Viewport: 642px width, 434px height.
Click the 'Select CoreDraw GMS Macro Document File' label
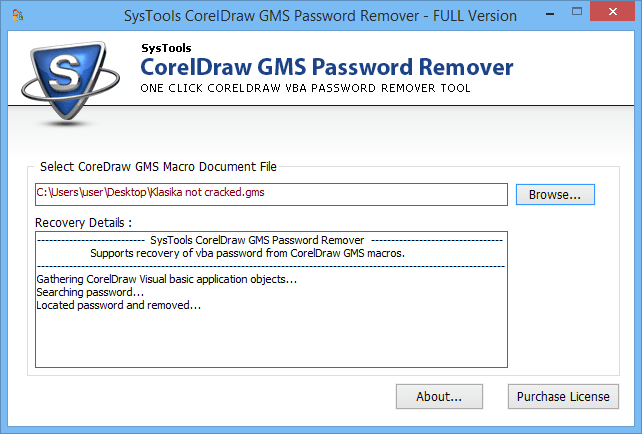coord(158,166)
